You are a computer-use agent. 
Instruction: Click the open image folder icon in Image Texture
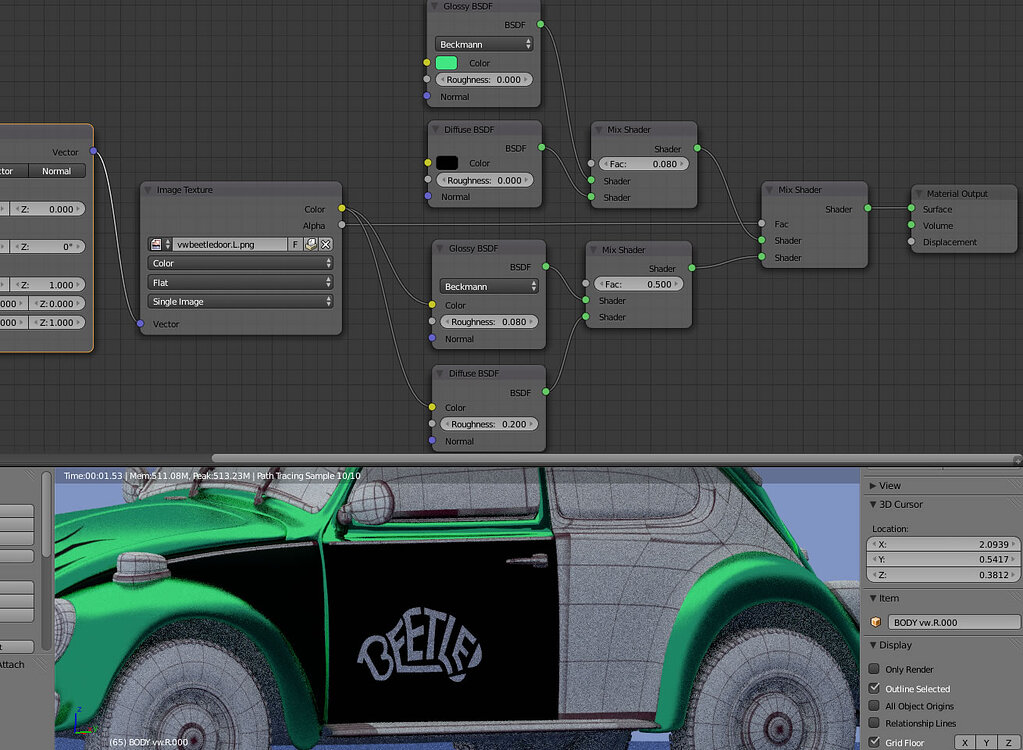tap(311, 245)
